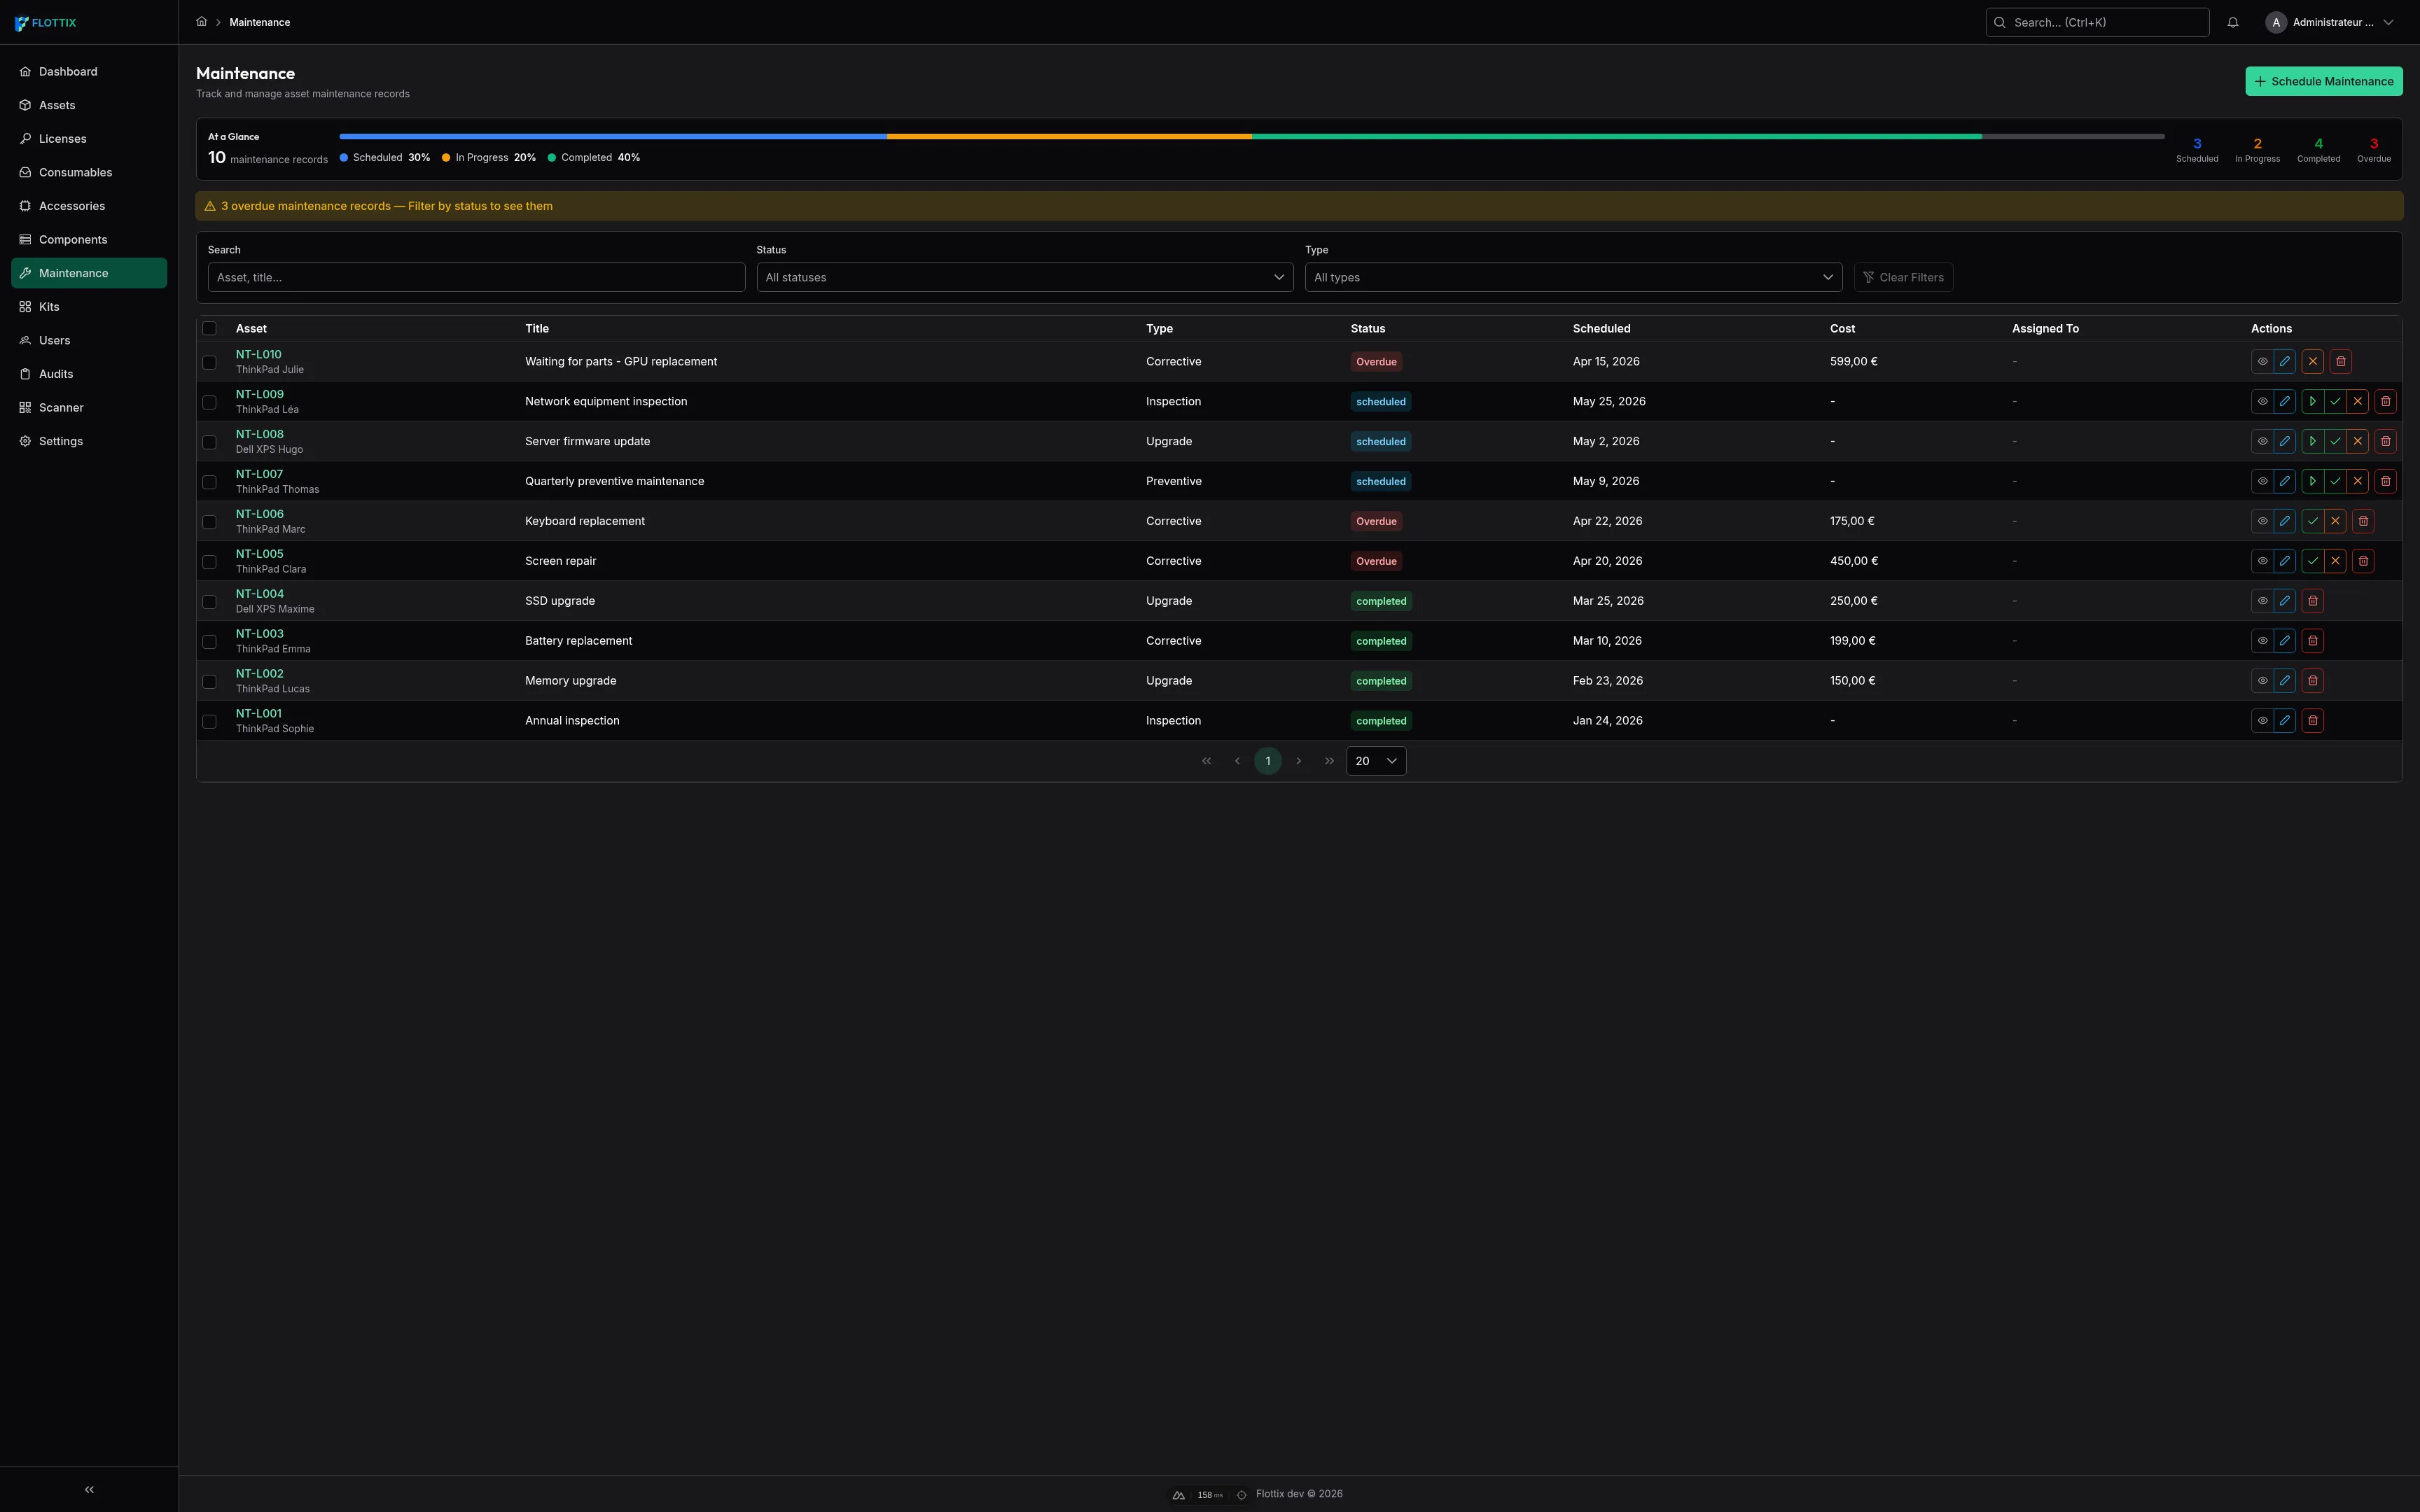2420x1512 pixels.
Task: Go to the next page arrow
Action: click(x=1299, y=761)
